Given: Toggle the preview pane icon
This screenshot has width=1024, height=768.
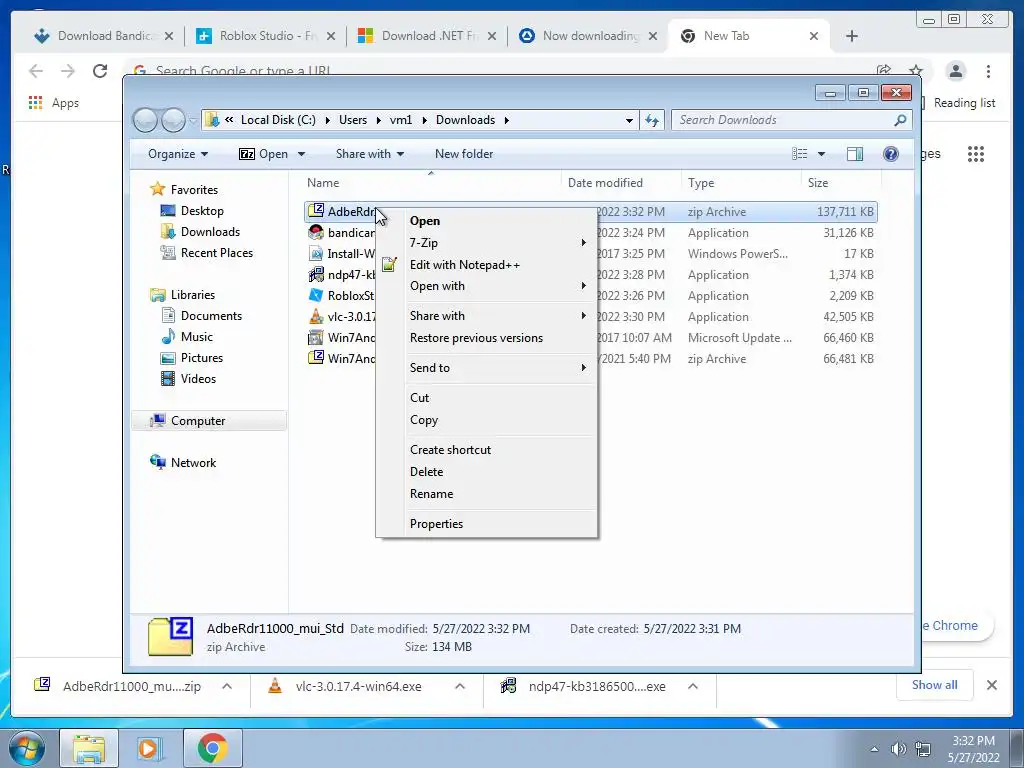Looking at the screenshot, I should coord(854,154).
